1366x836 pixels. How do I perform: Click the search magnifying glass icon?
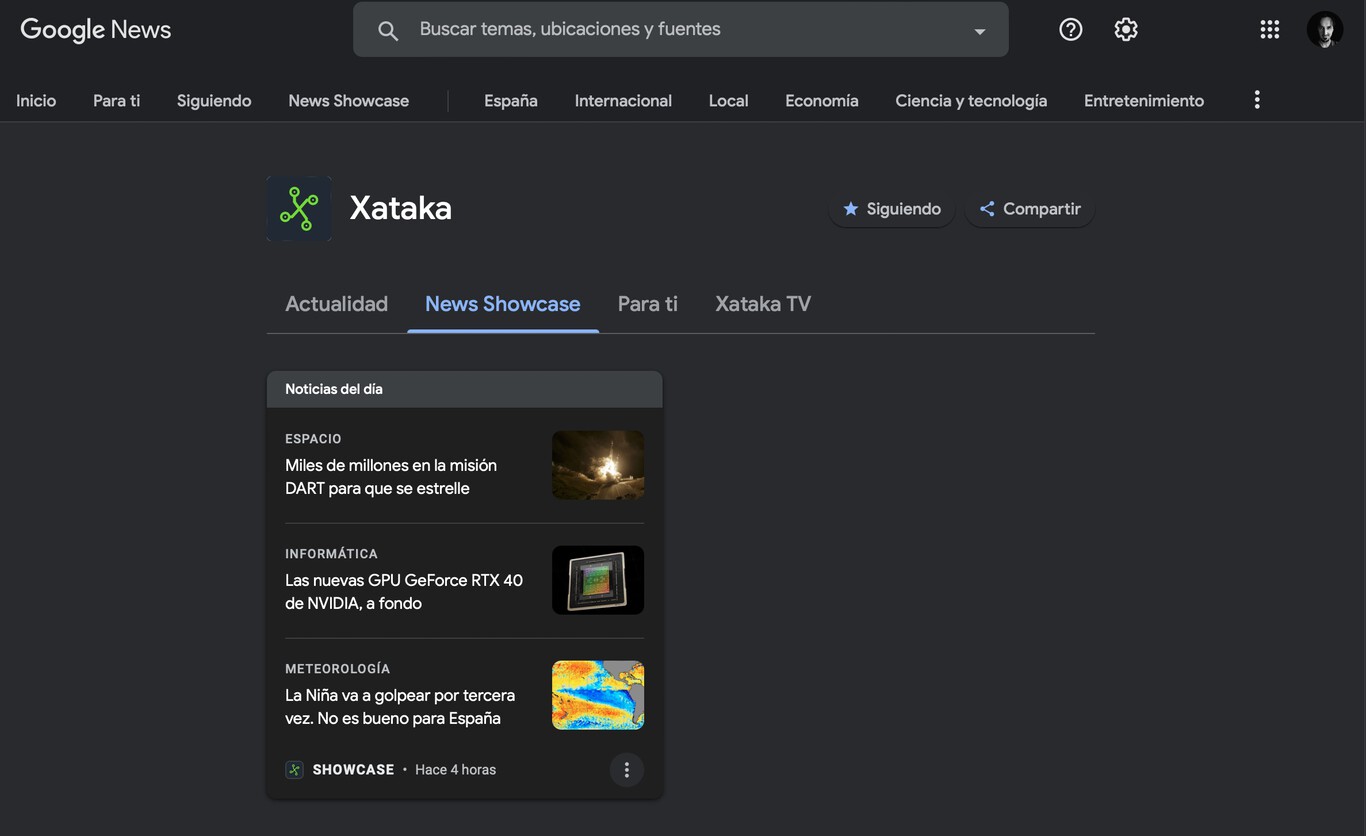(x=387, y=29)
